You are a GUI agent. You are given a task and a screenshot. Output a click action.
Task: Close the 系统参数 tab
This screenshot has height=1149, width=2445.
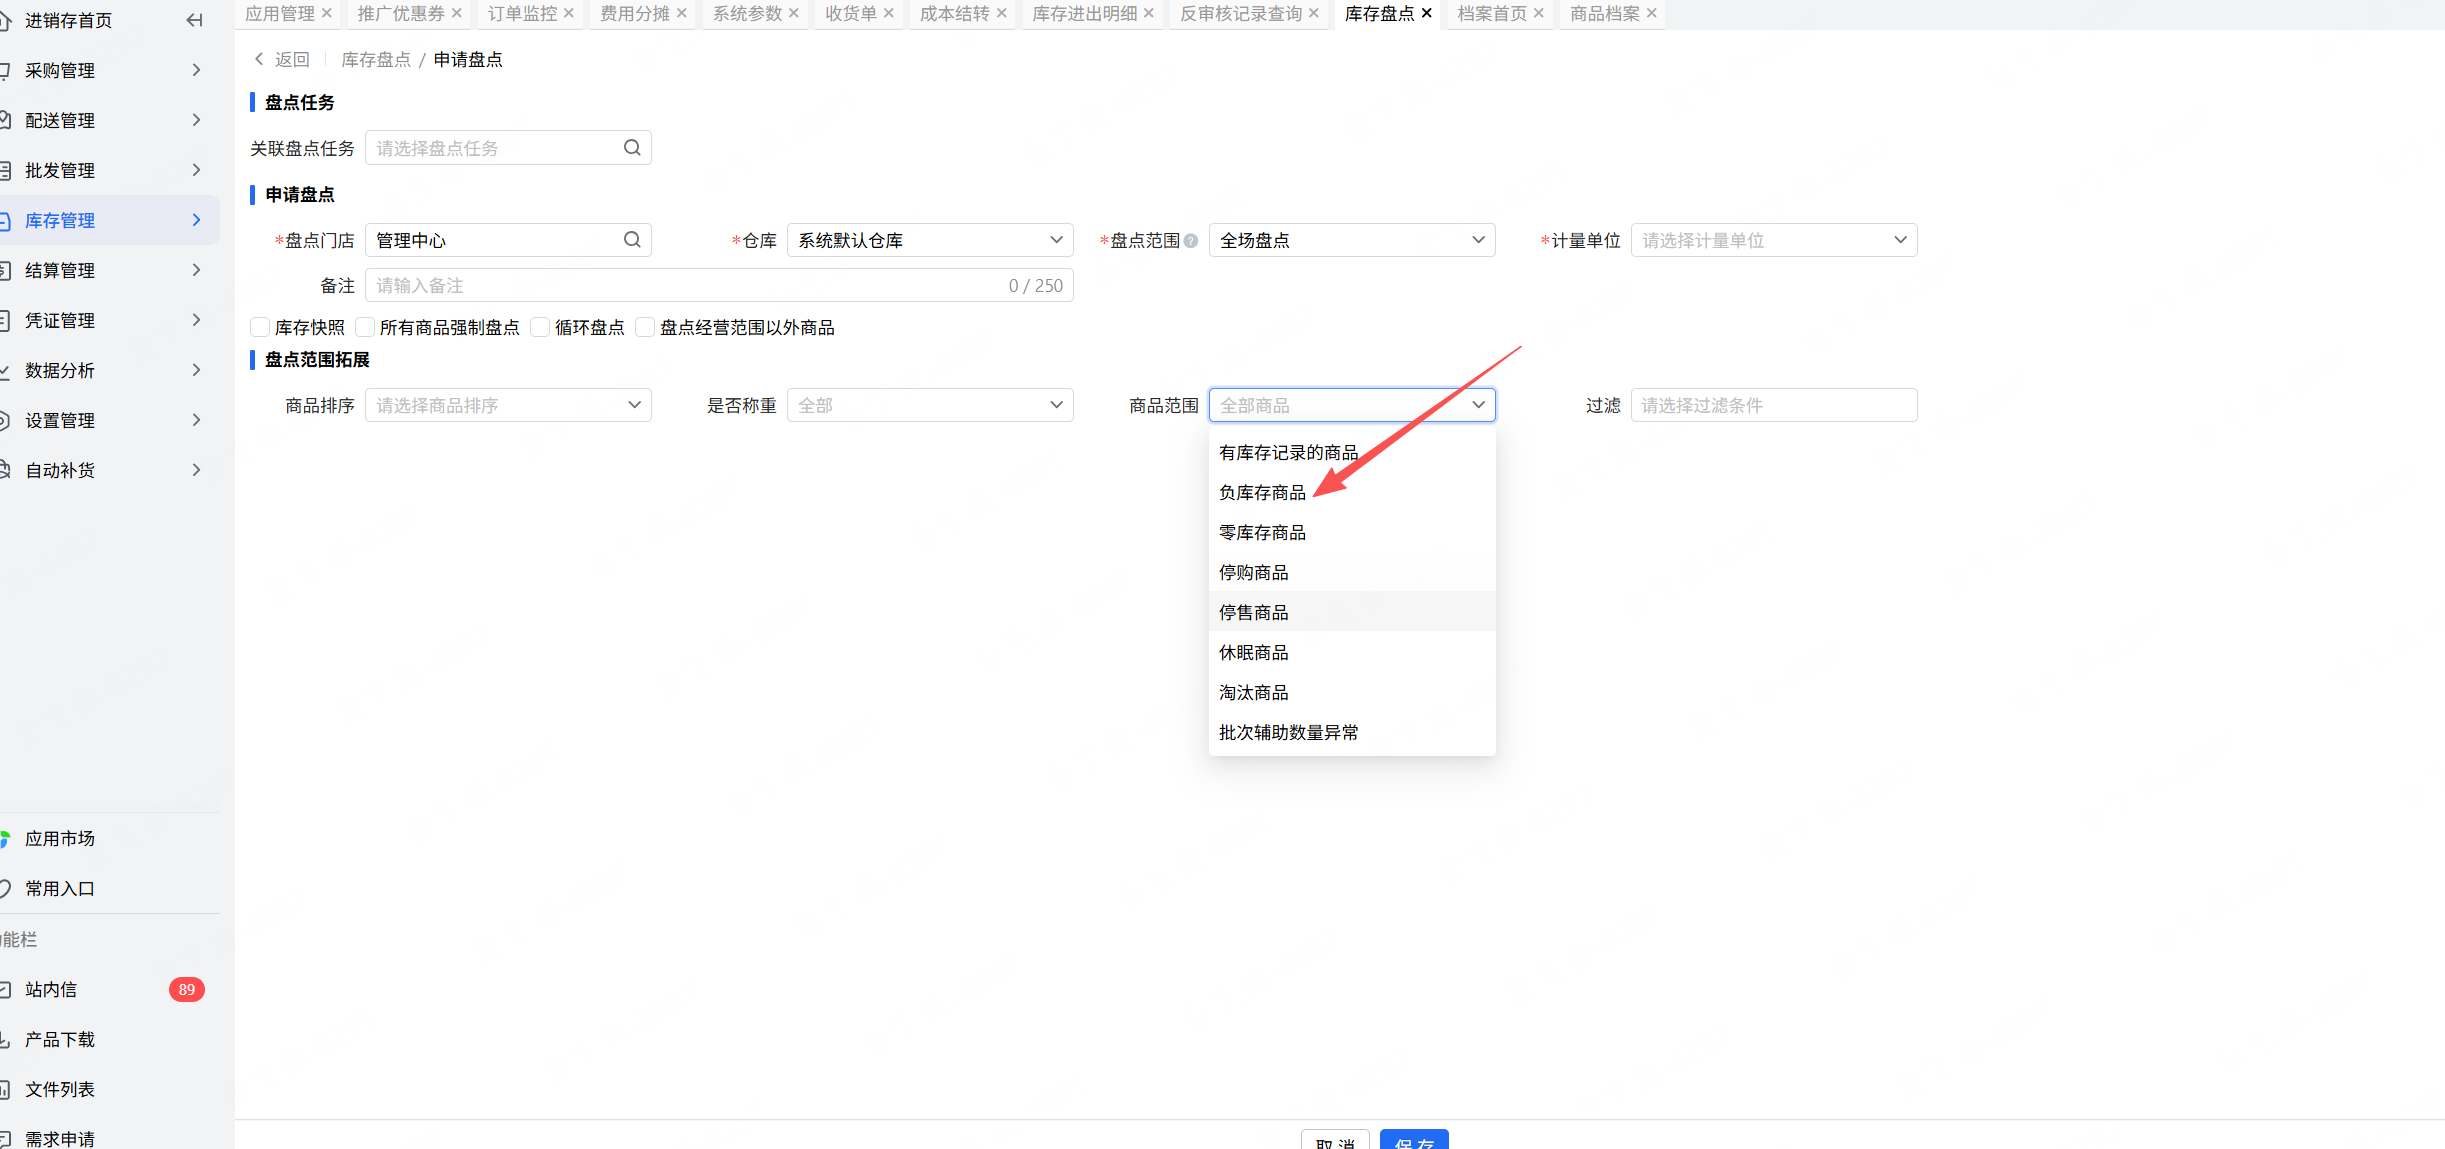click(x=794, y=13)
